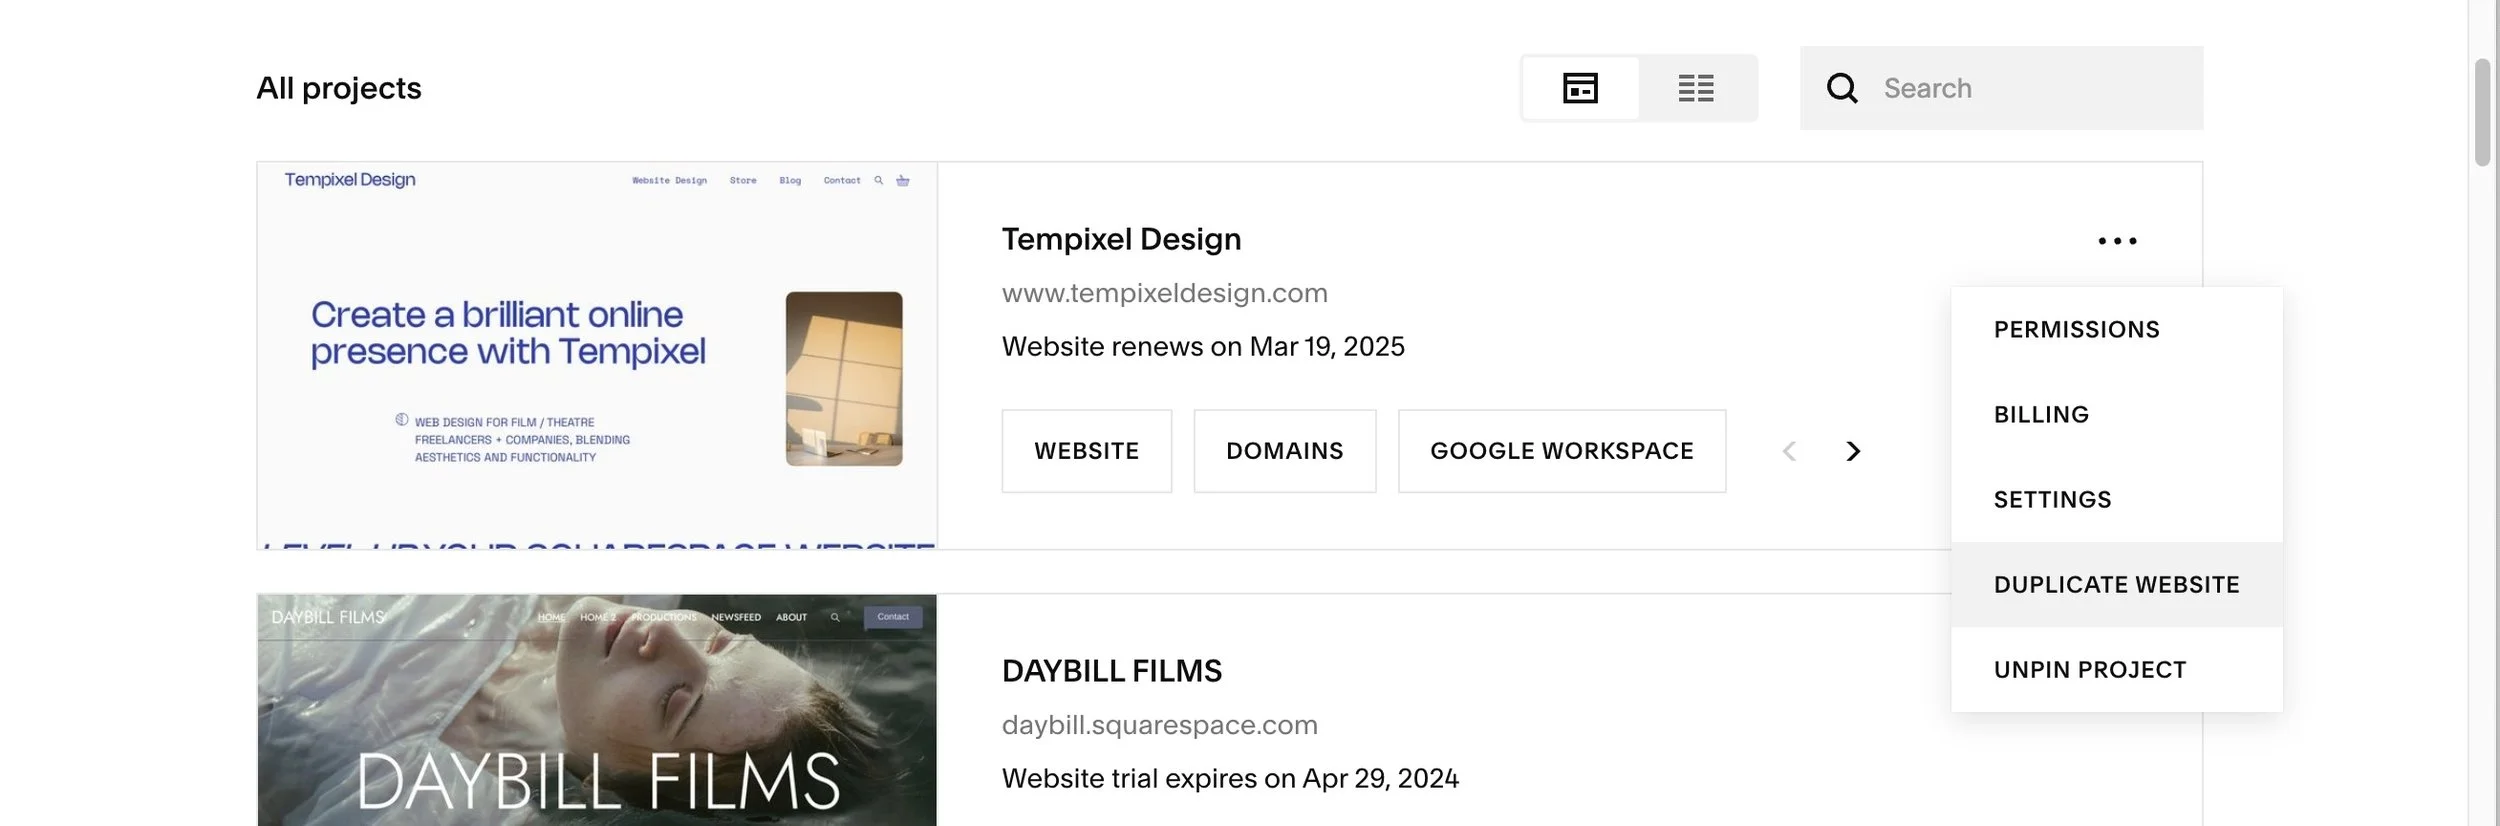The height and width of the screenshot is (826, 2500).
Task: Click 'Website renews on Mar 19, 2025' text
Action: (1203, 347)
